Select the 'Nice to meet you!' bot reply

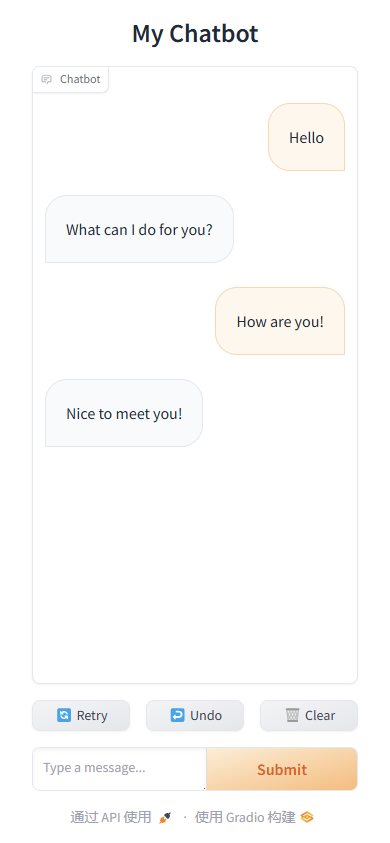tap(124, 413)
